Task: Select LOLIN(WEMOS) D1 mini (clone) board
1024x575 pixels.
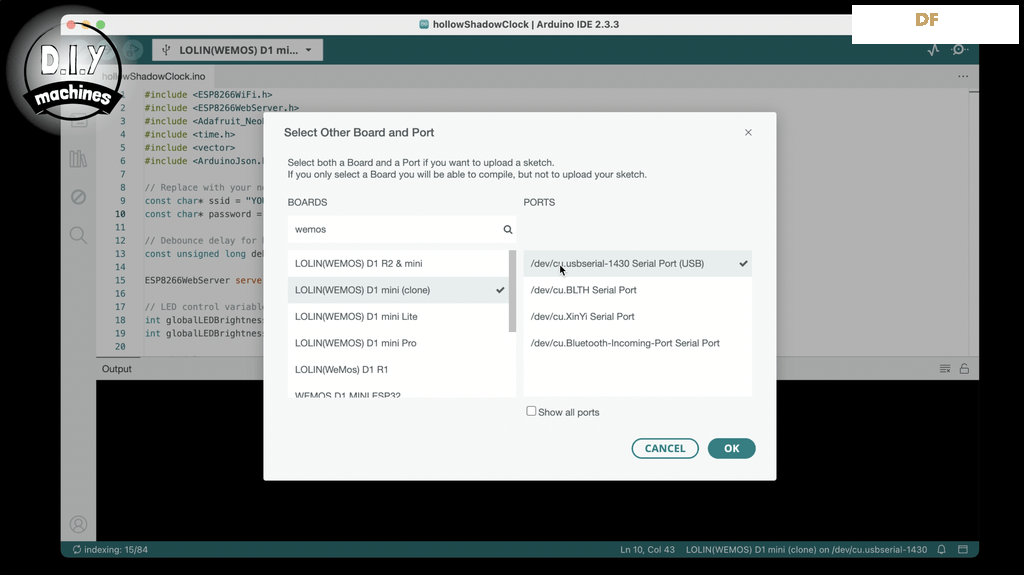Action: 398,290
